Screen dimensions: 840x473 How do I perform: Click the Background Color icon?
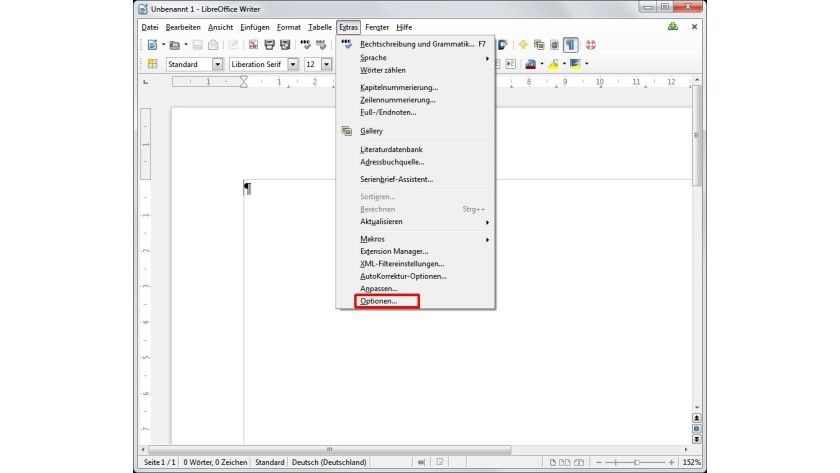[x=575, y=64]
